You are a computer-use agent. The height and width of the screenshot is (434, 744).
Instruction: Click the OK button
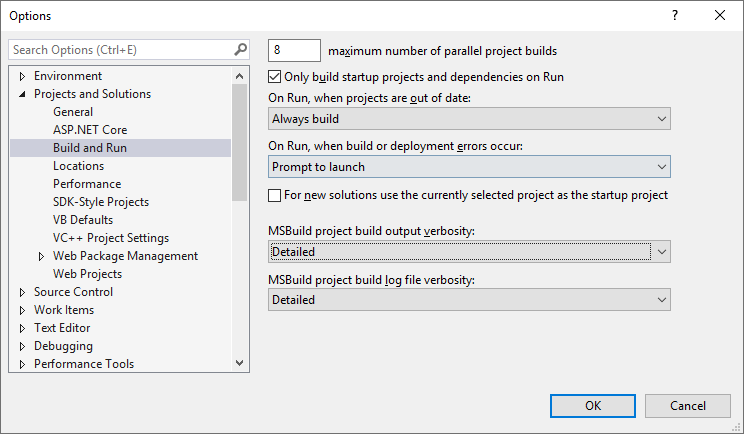pyautogui.click(x=593, y=405)
